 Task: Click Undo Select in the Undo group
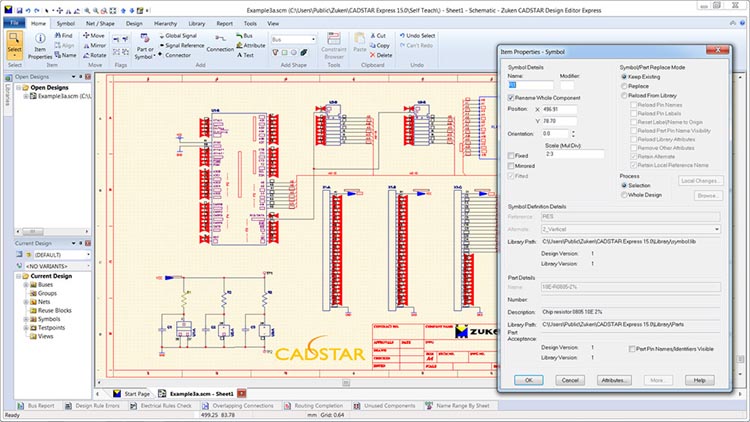(417, 35)
